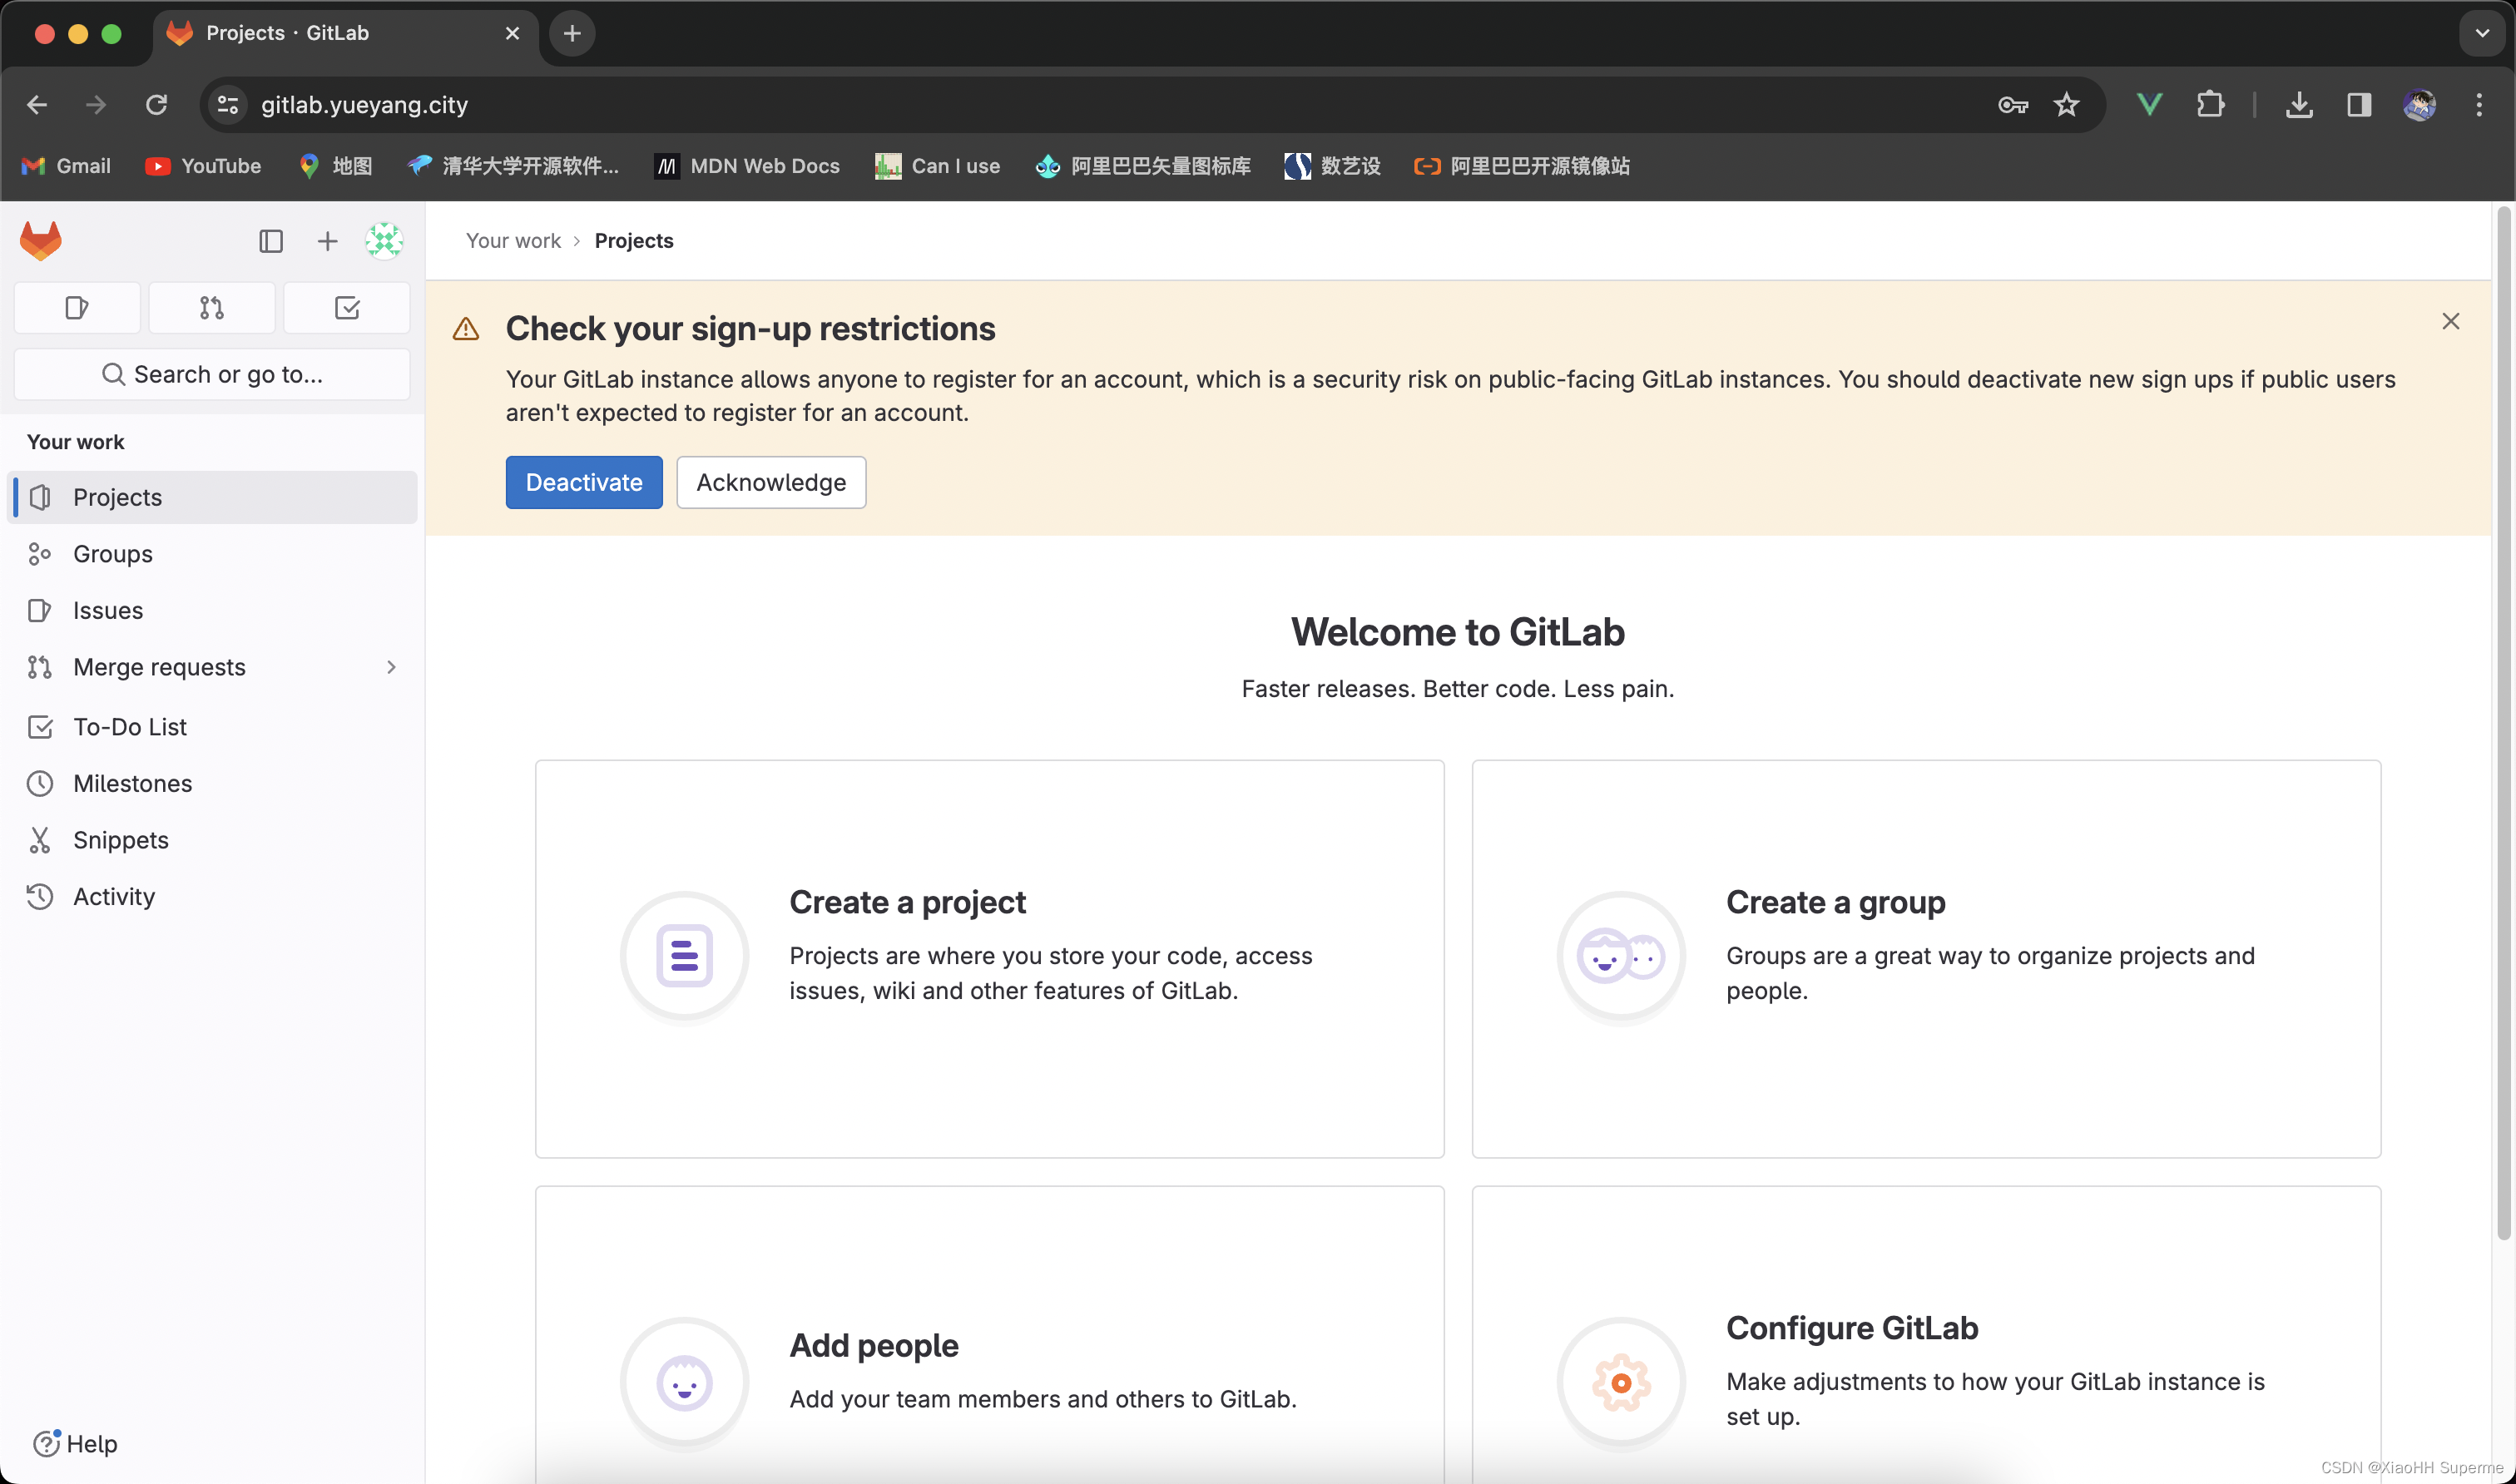Expand the Merge requests submenu chevron
The height and width of the screenshot is (1484, 2516).
[x=391, y=667]
